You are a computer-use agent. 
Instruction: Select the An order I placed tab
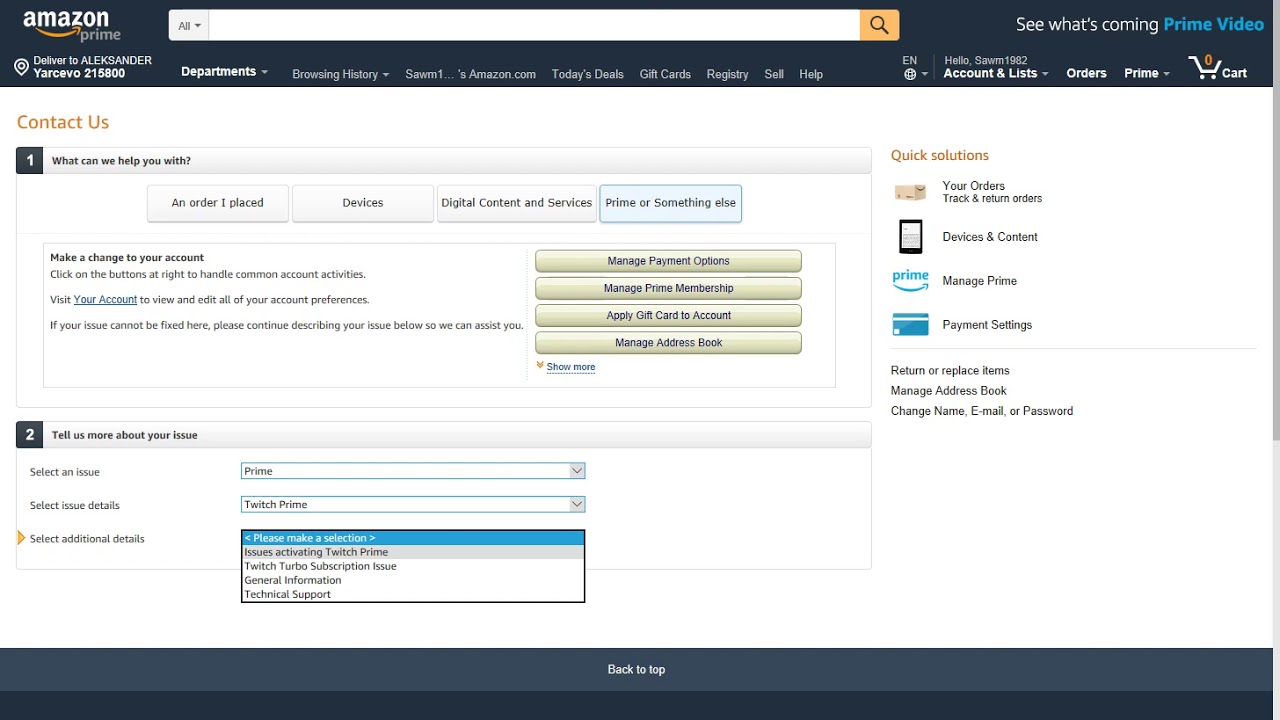[218, 203]
